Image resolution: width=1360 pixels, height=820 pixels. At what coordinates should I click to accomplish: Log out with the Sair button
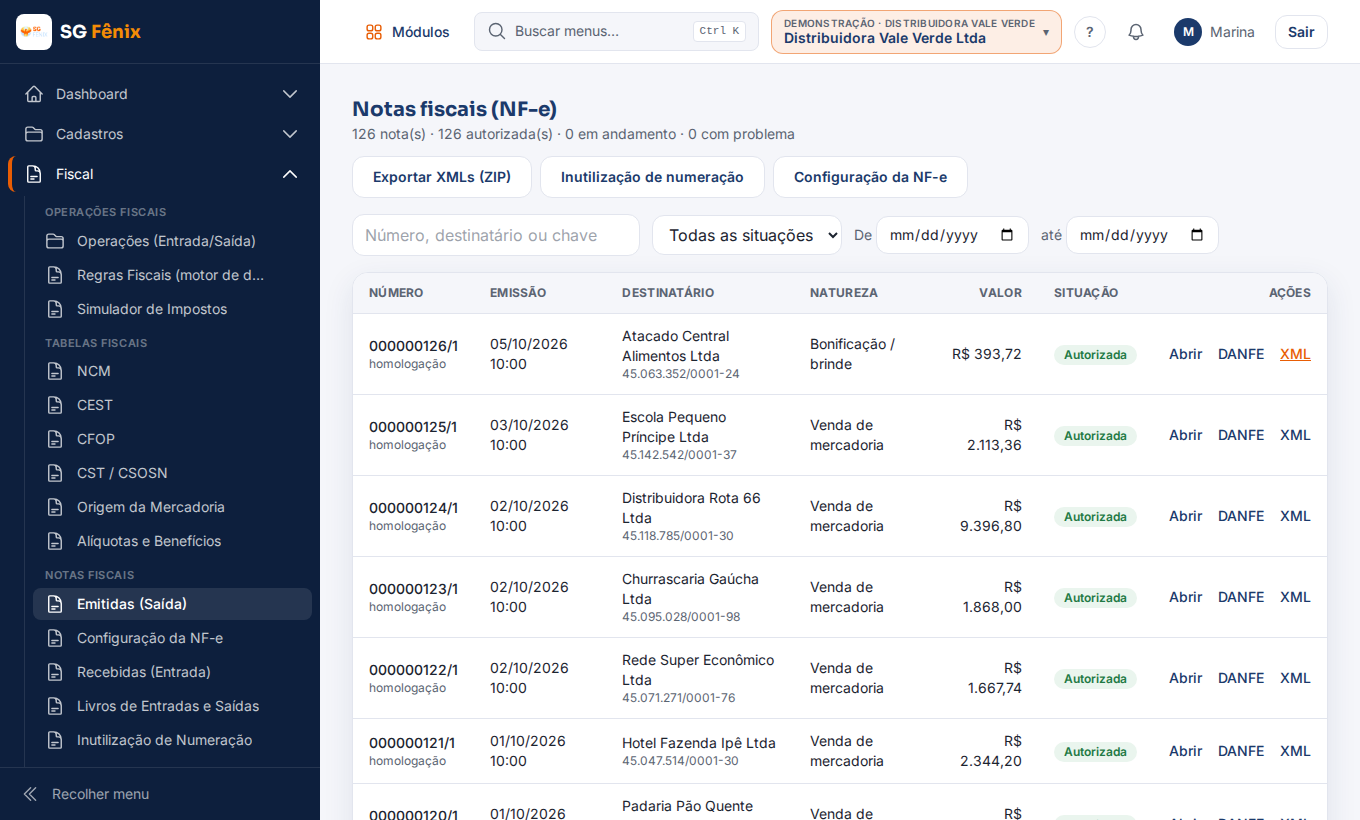pyautogui.click(x=1301, y=32)
